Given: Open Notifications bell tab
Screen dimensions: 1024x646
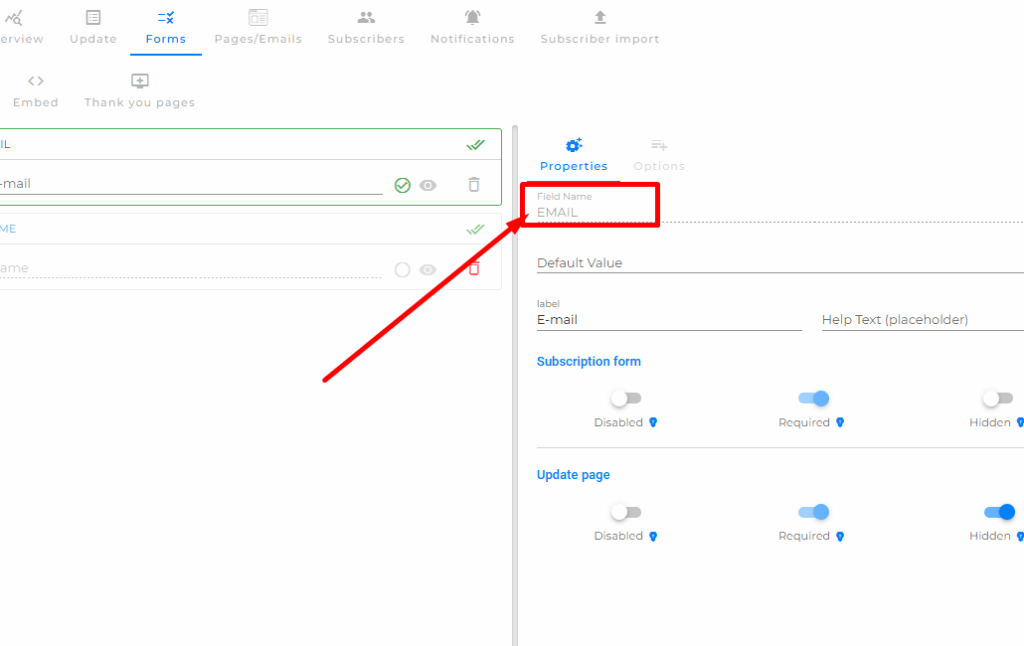Looking at the screenshot, I should coord(472,27).
